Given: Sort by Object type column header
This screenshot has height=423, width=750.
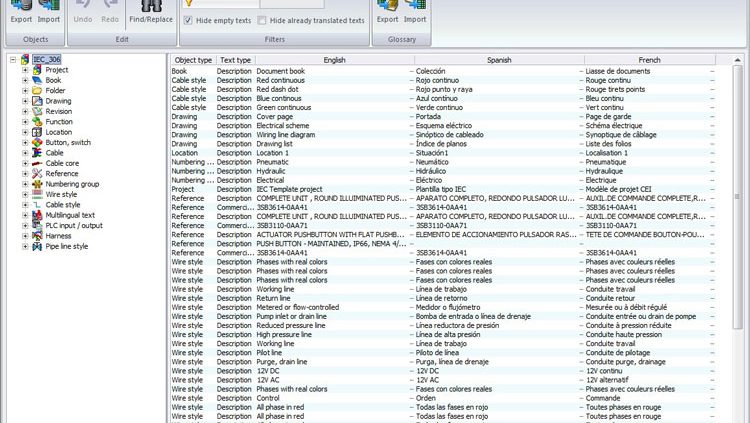Looking at the screenshot, I should [x=193, y=60].
